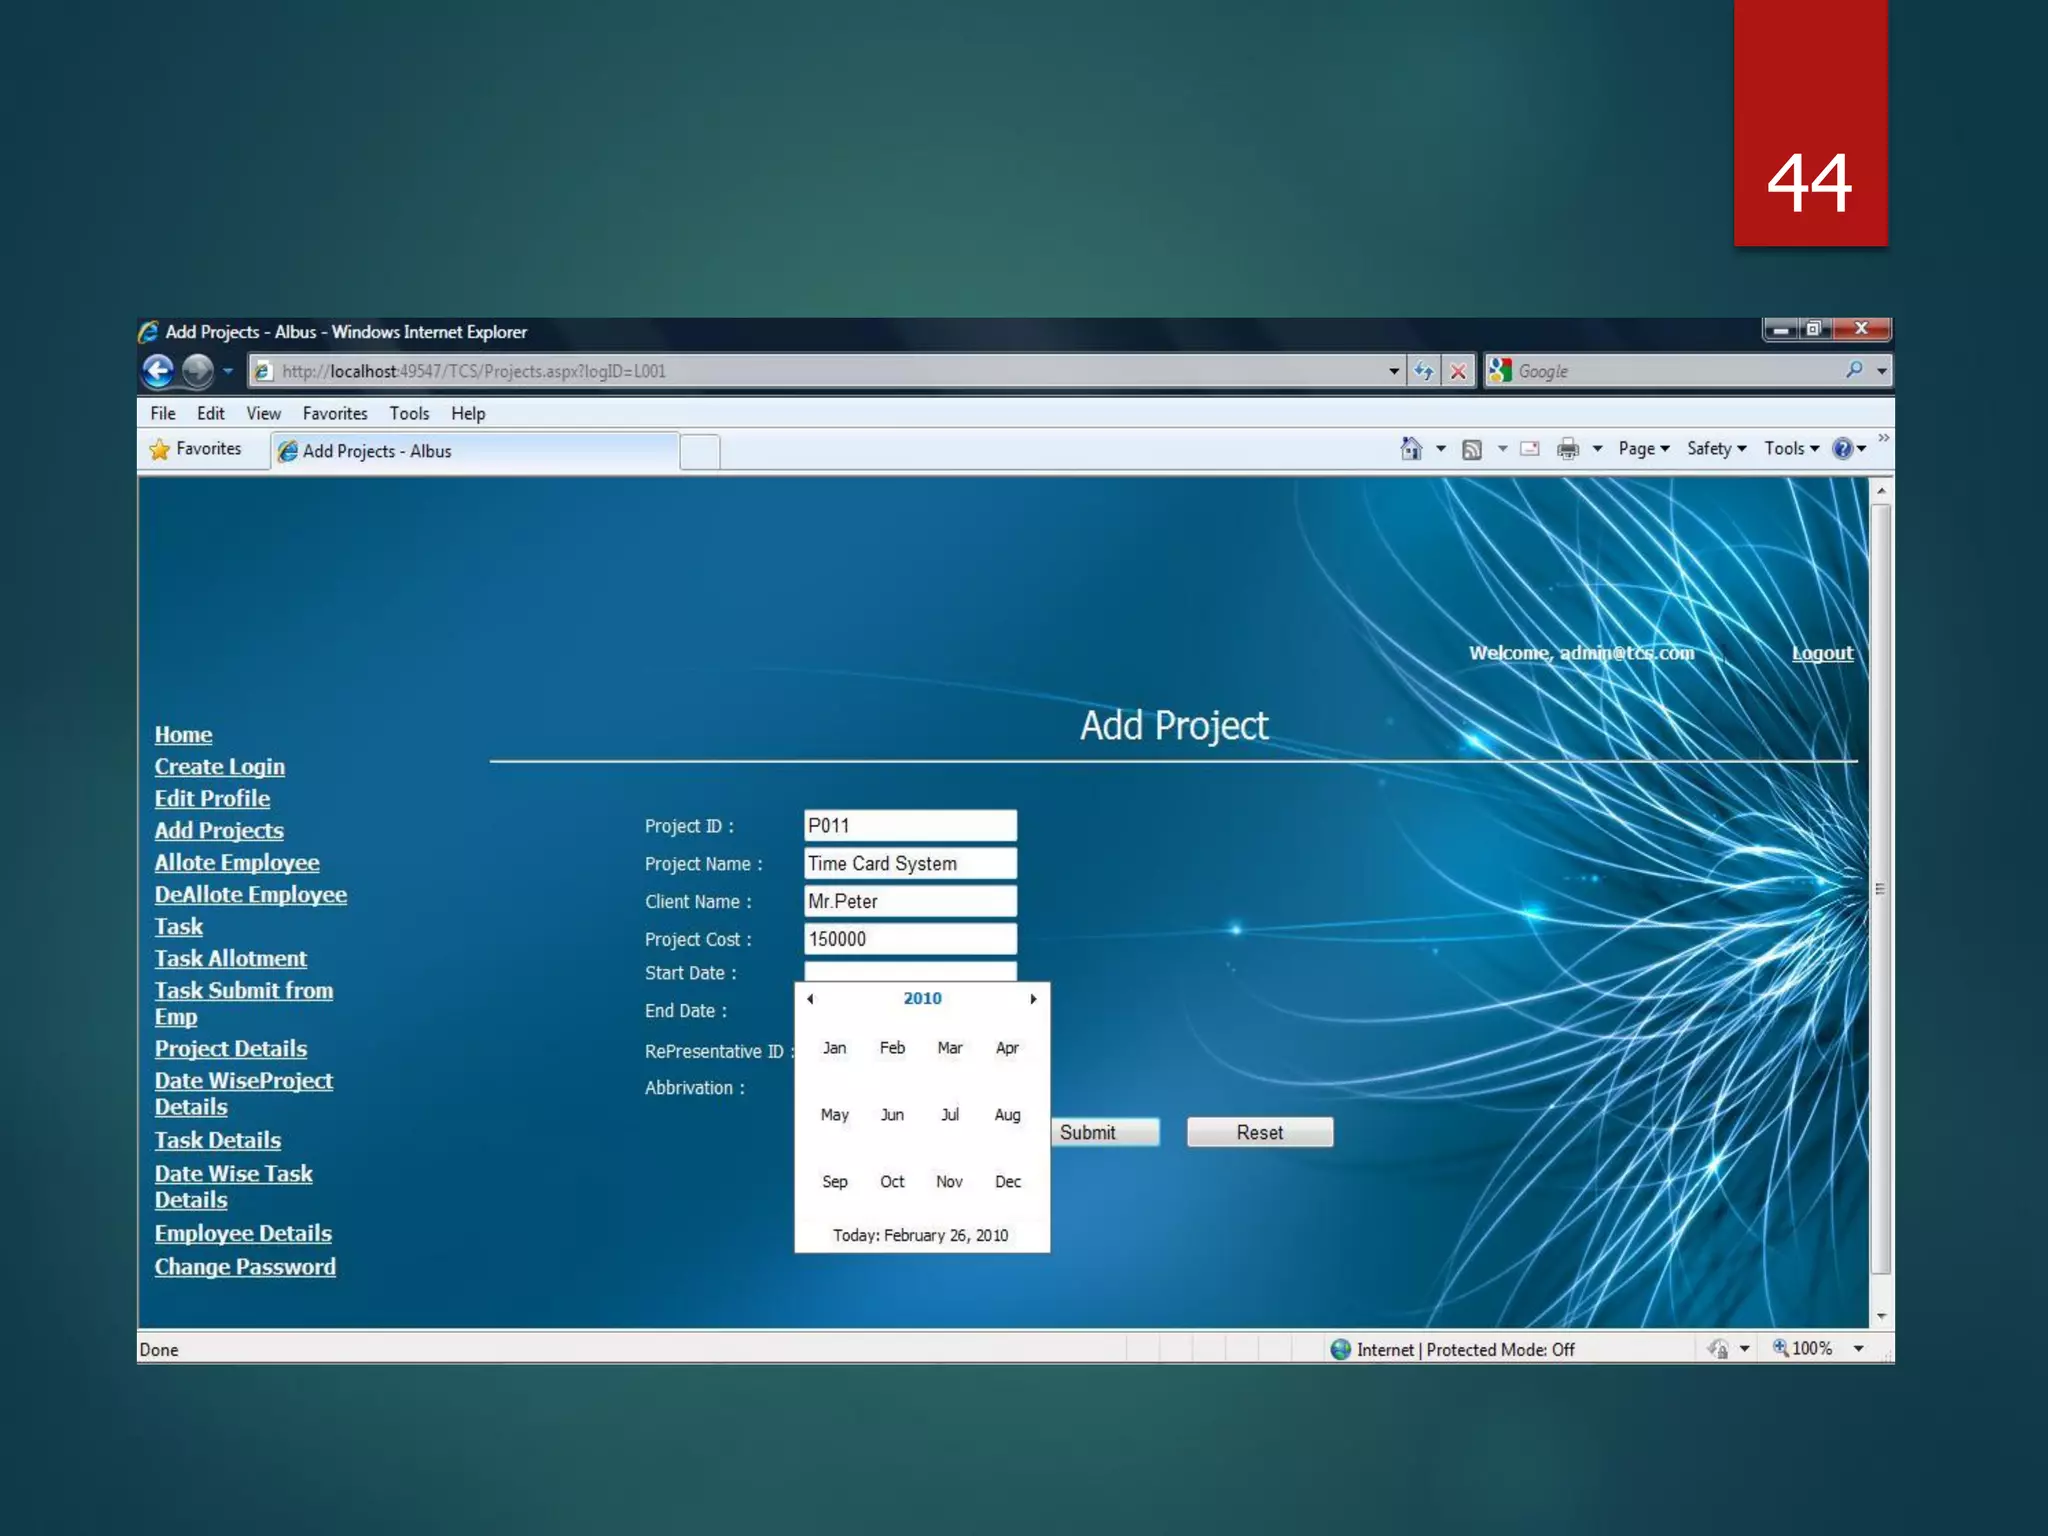Click the Favorites star icon
The height and width of the screenshot is (1536, 2048).
[160, 449]
